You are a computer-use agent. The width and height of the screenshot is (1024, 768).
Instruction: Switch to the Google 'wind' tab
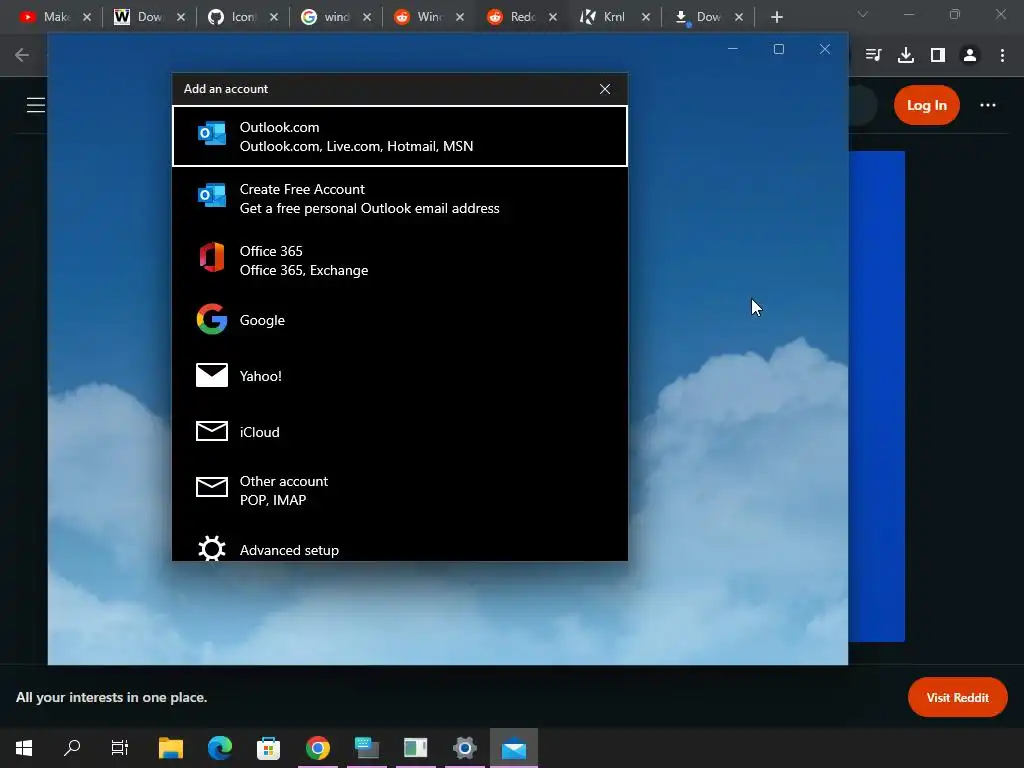click(327, 17)
